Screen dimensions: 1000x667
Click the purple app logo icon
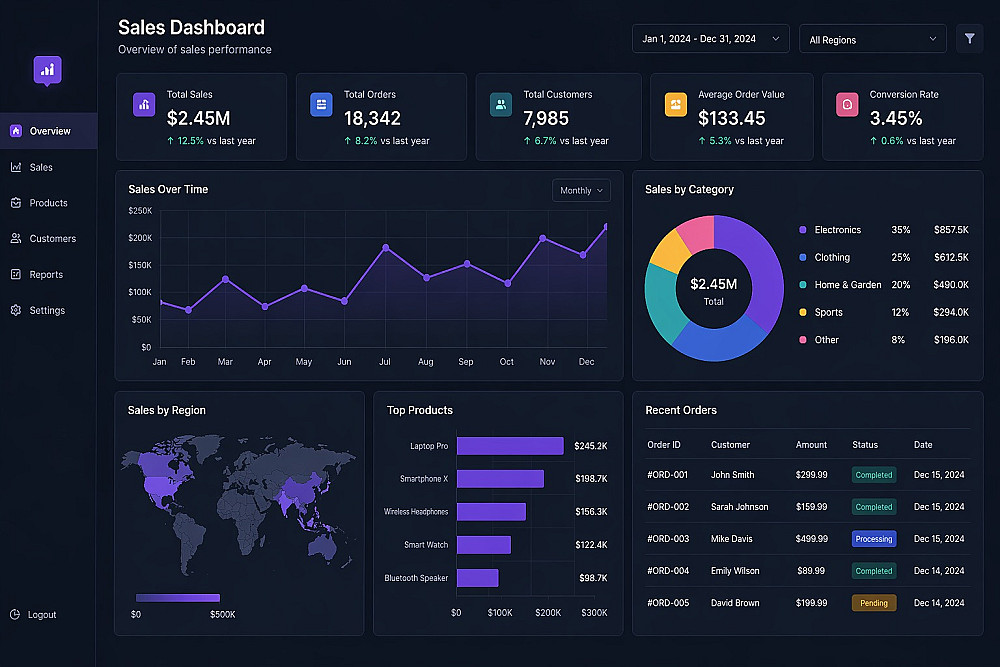coord(47,70)
